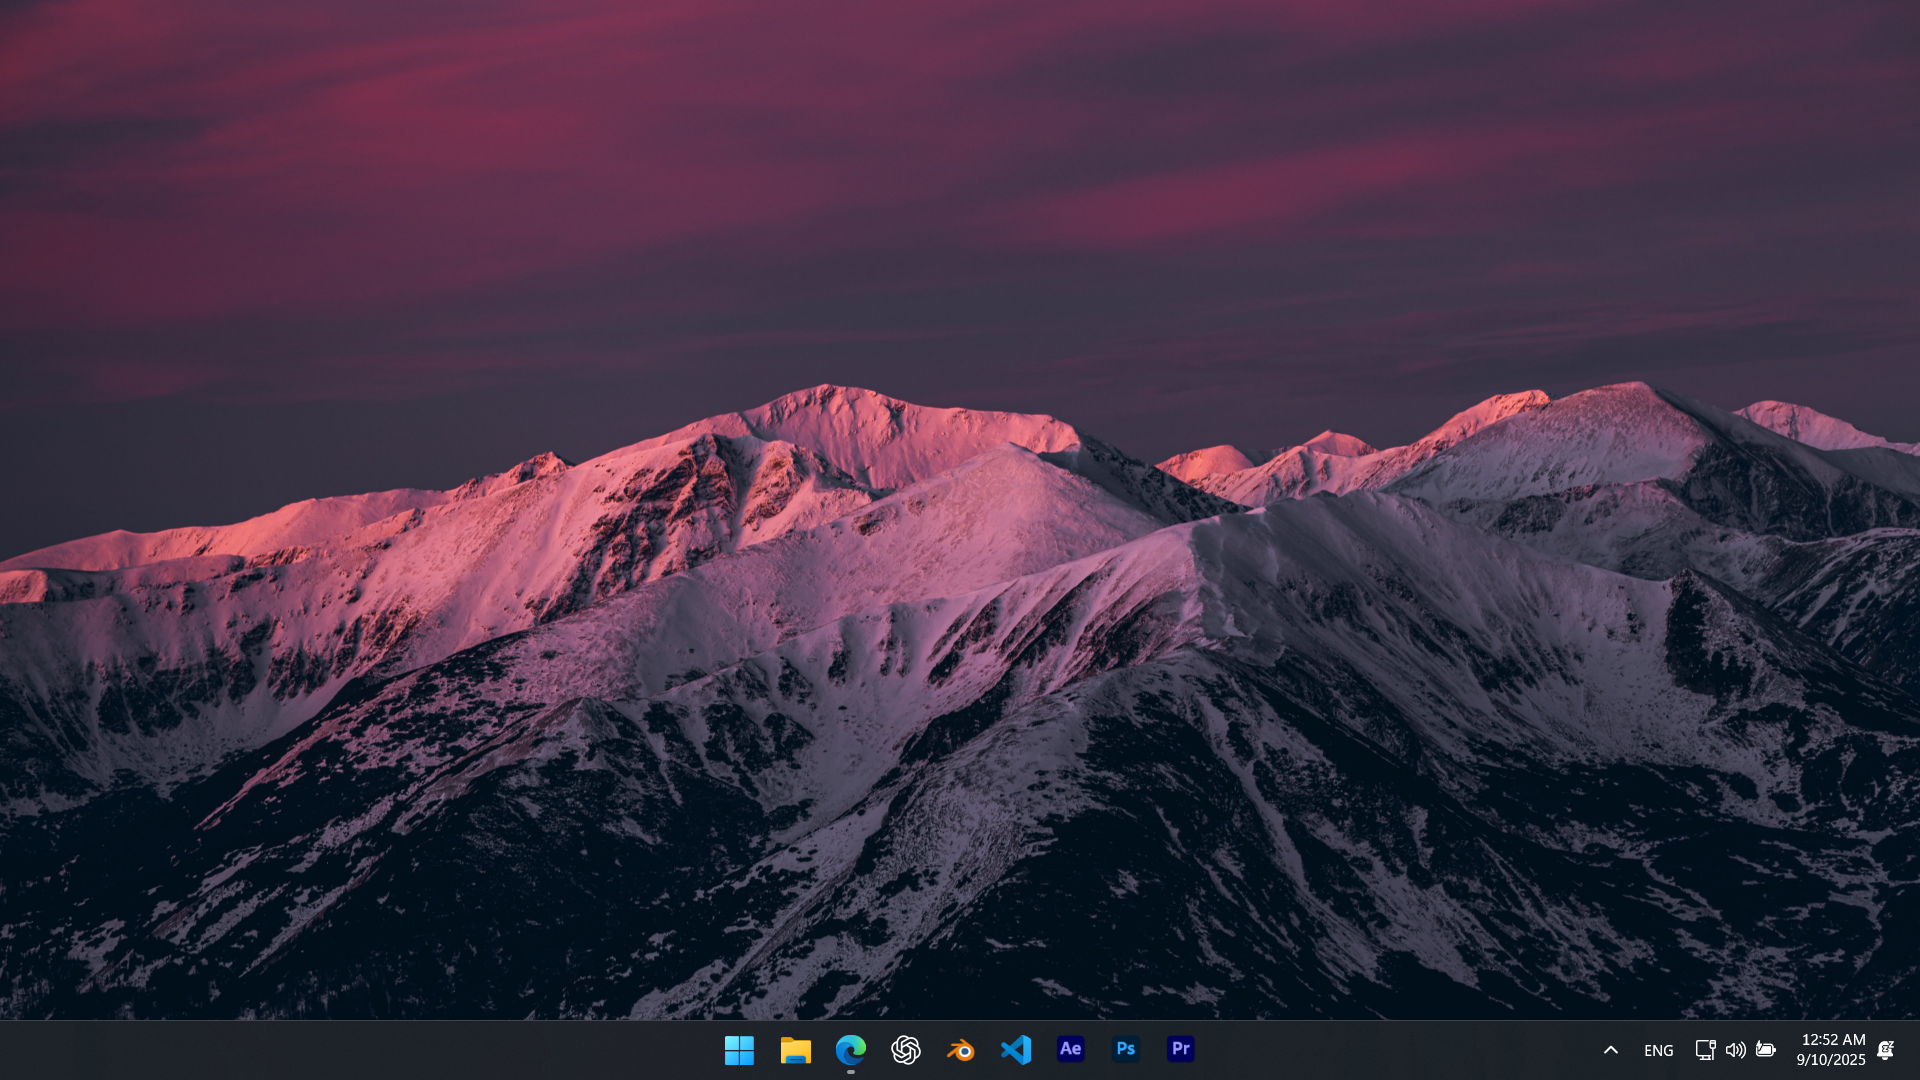1920x1080 pixels.
Task: Open Blender from the taskbar
Action: [x=960, y=1050]
